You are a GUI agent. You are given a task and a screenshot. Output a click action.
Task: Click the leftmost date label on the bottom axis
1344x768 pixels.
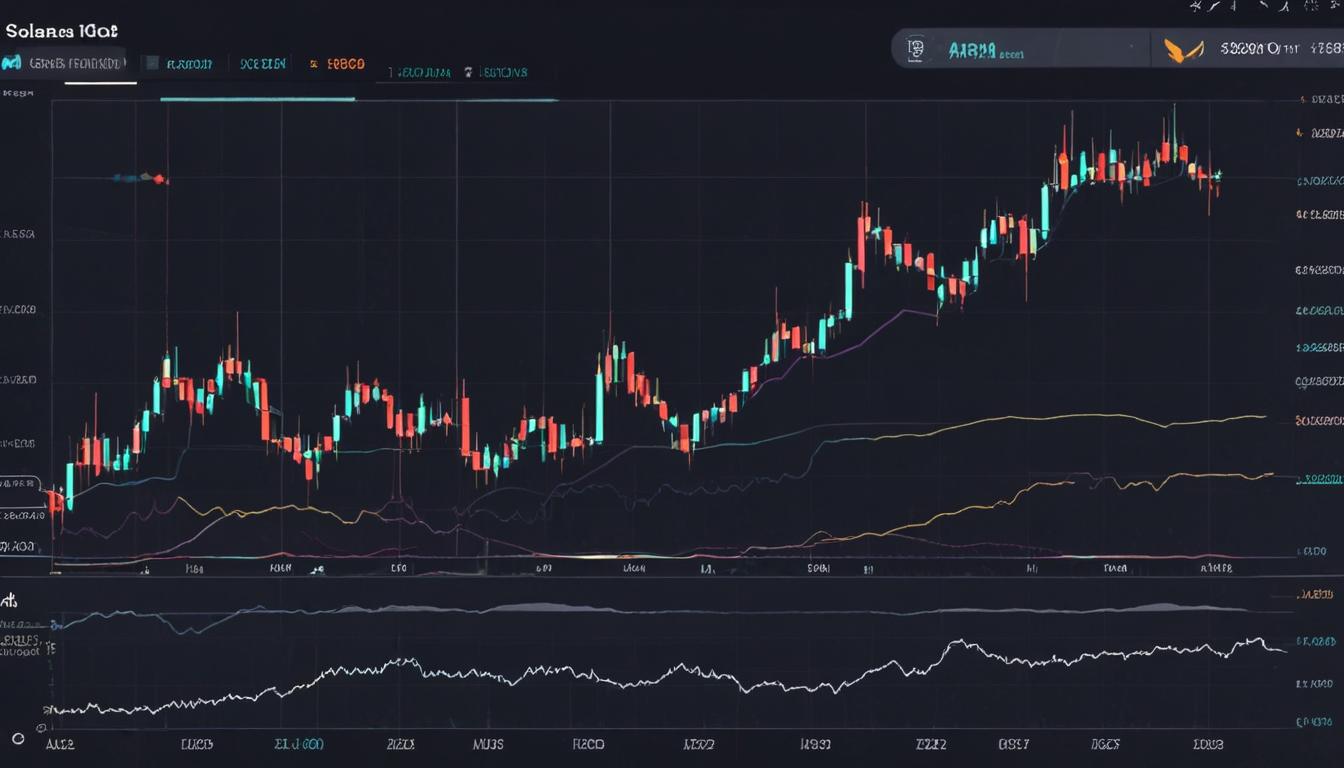point(62,744)
